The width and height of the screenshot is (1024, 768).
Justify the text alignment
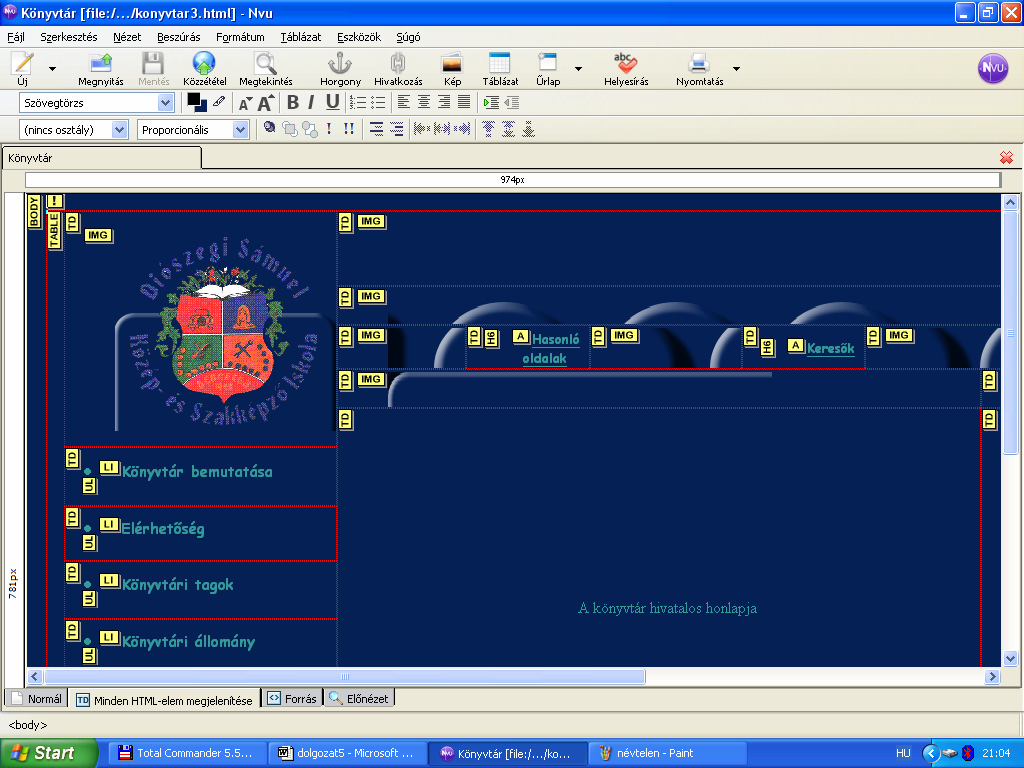(x=464, y=102)
